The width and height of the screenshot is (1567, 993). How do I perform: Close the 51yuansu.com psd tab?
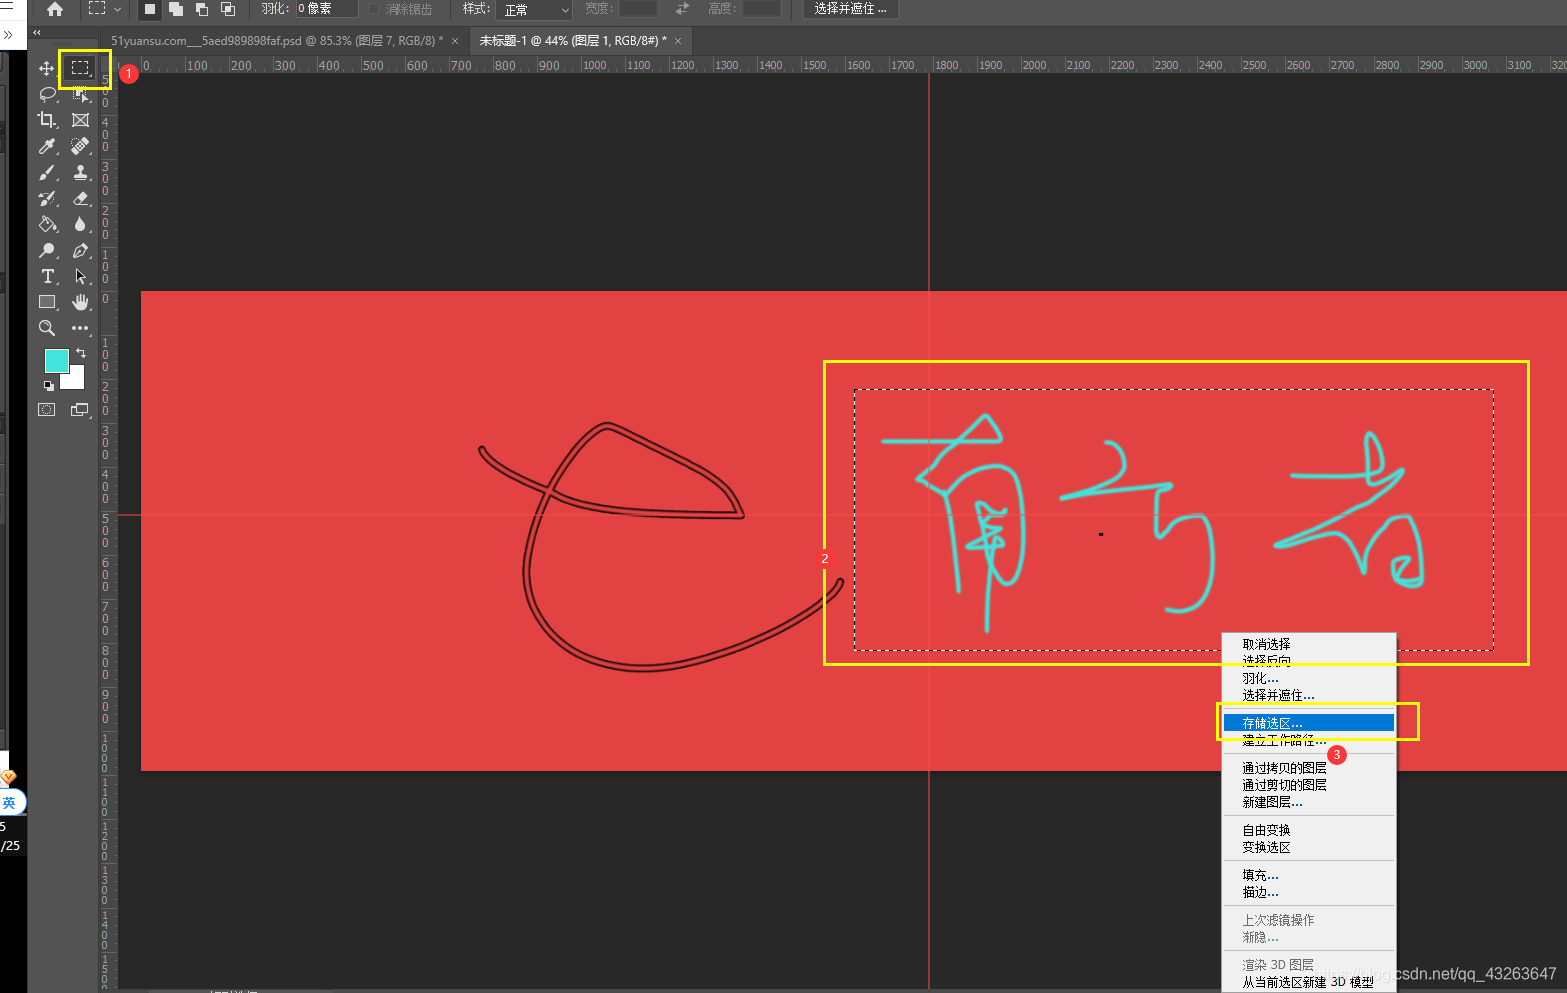click(455, 41)
